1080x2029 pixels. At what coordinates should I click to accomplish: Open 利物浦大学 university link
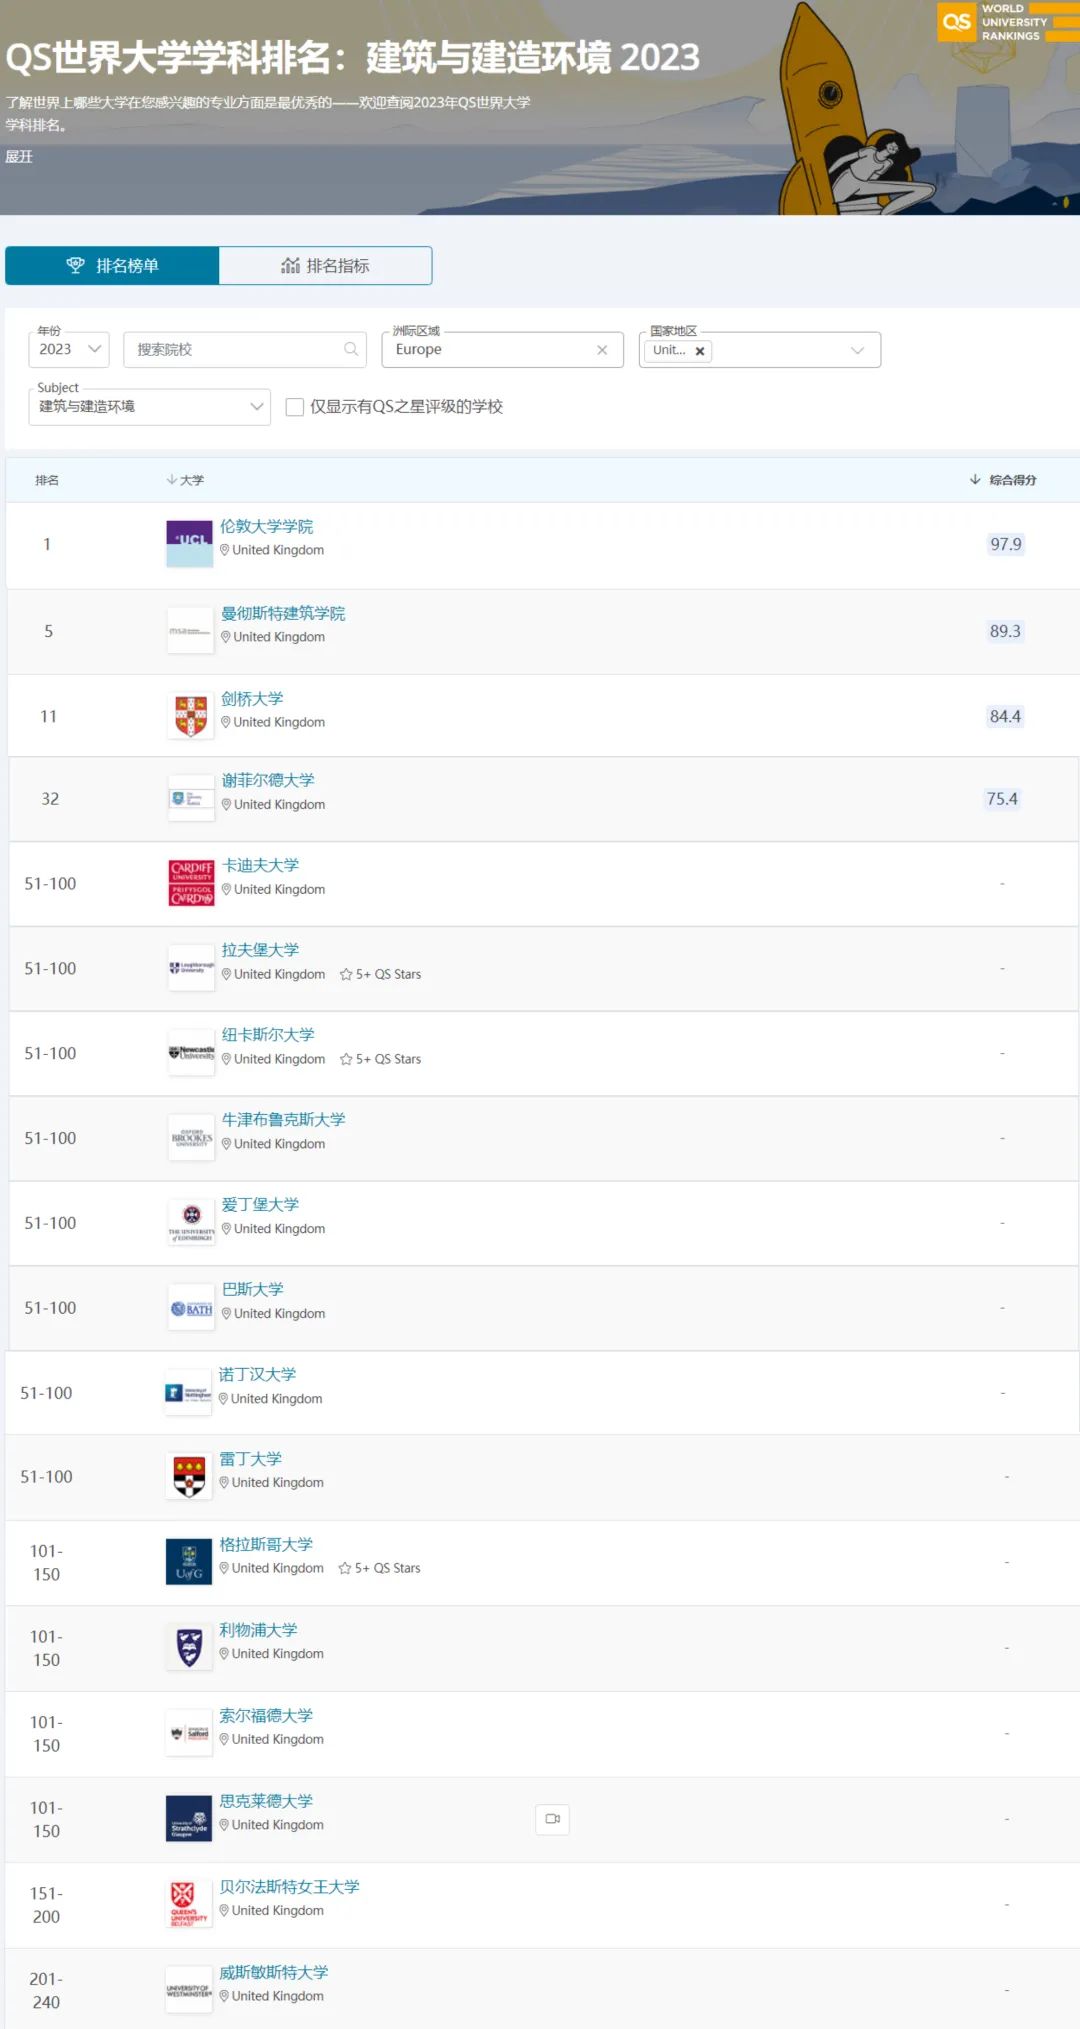[258, 1629]
